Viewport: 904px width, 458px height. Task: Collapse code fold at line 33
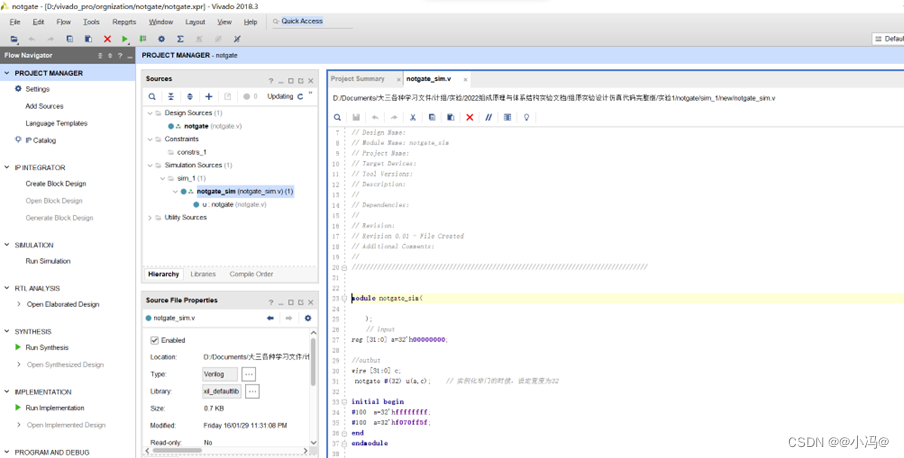344,401
